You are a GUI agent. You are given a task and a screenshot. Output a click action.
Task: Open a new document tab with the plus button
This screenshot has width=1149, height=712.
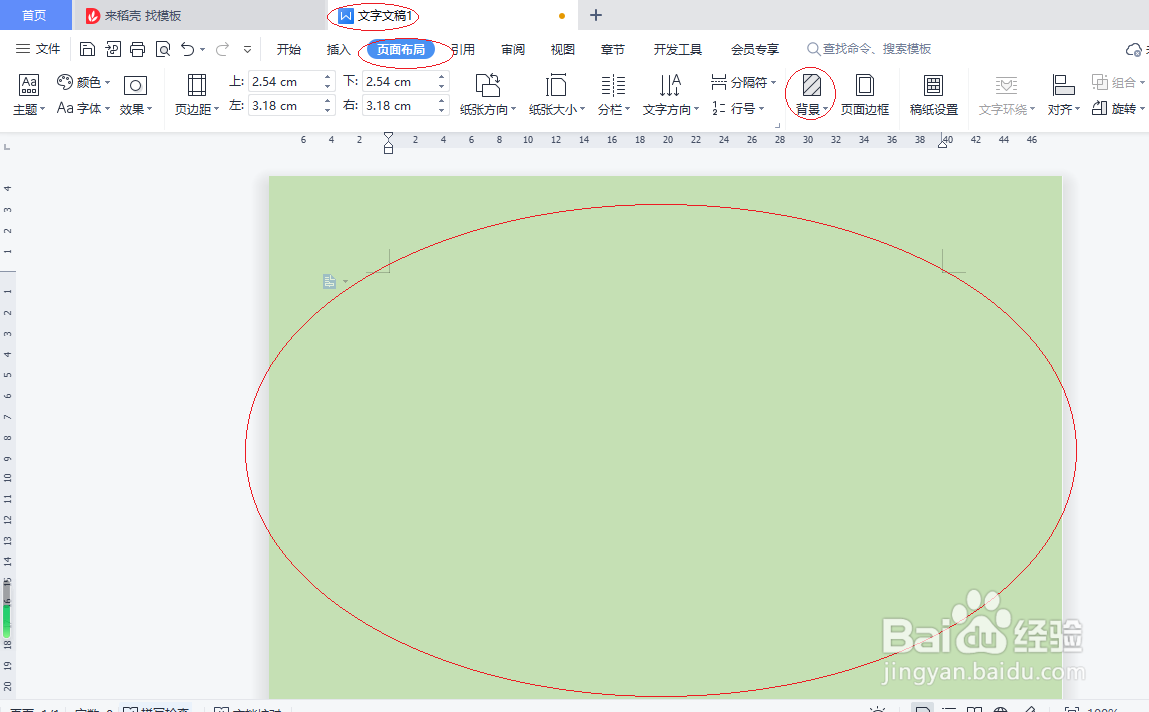tap(595, 15)
